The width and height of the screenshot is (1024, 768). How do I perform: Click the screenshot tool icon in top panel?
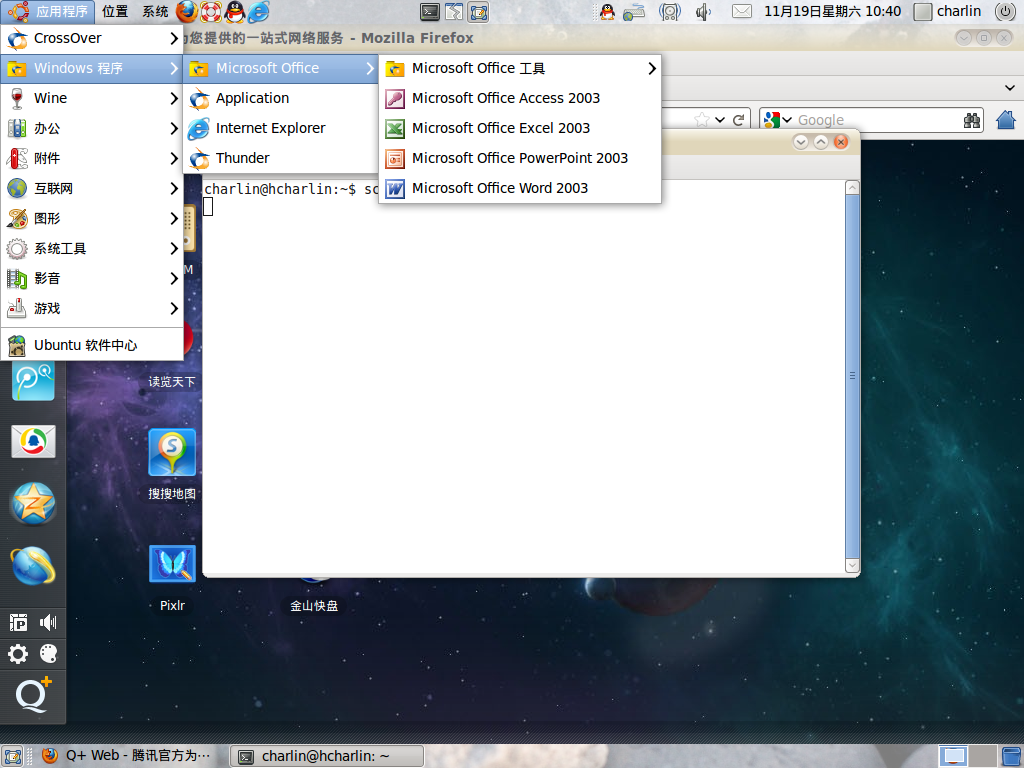(478, 11)
